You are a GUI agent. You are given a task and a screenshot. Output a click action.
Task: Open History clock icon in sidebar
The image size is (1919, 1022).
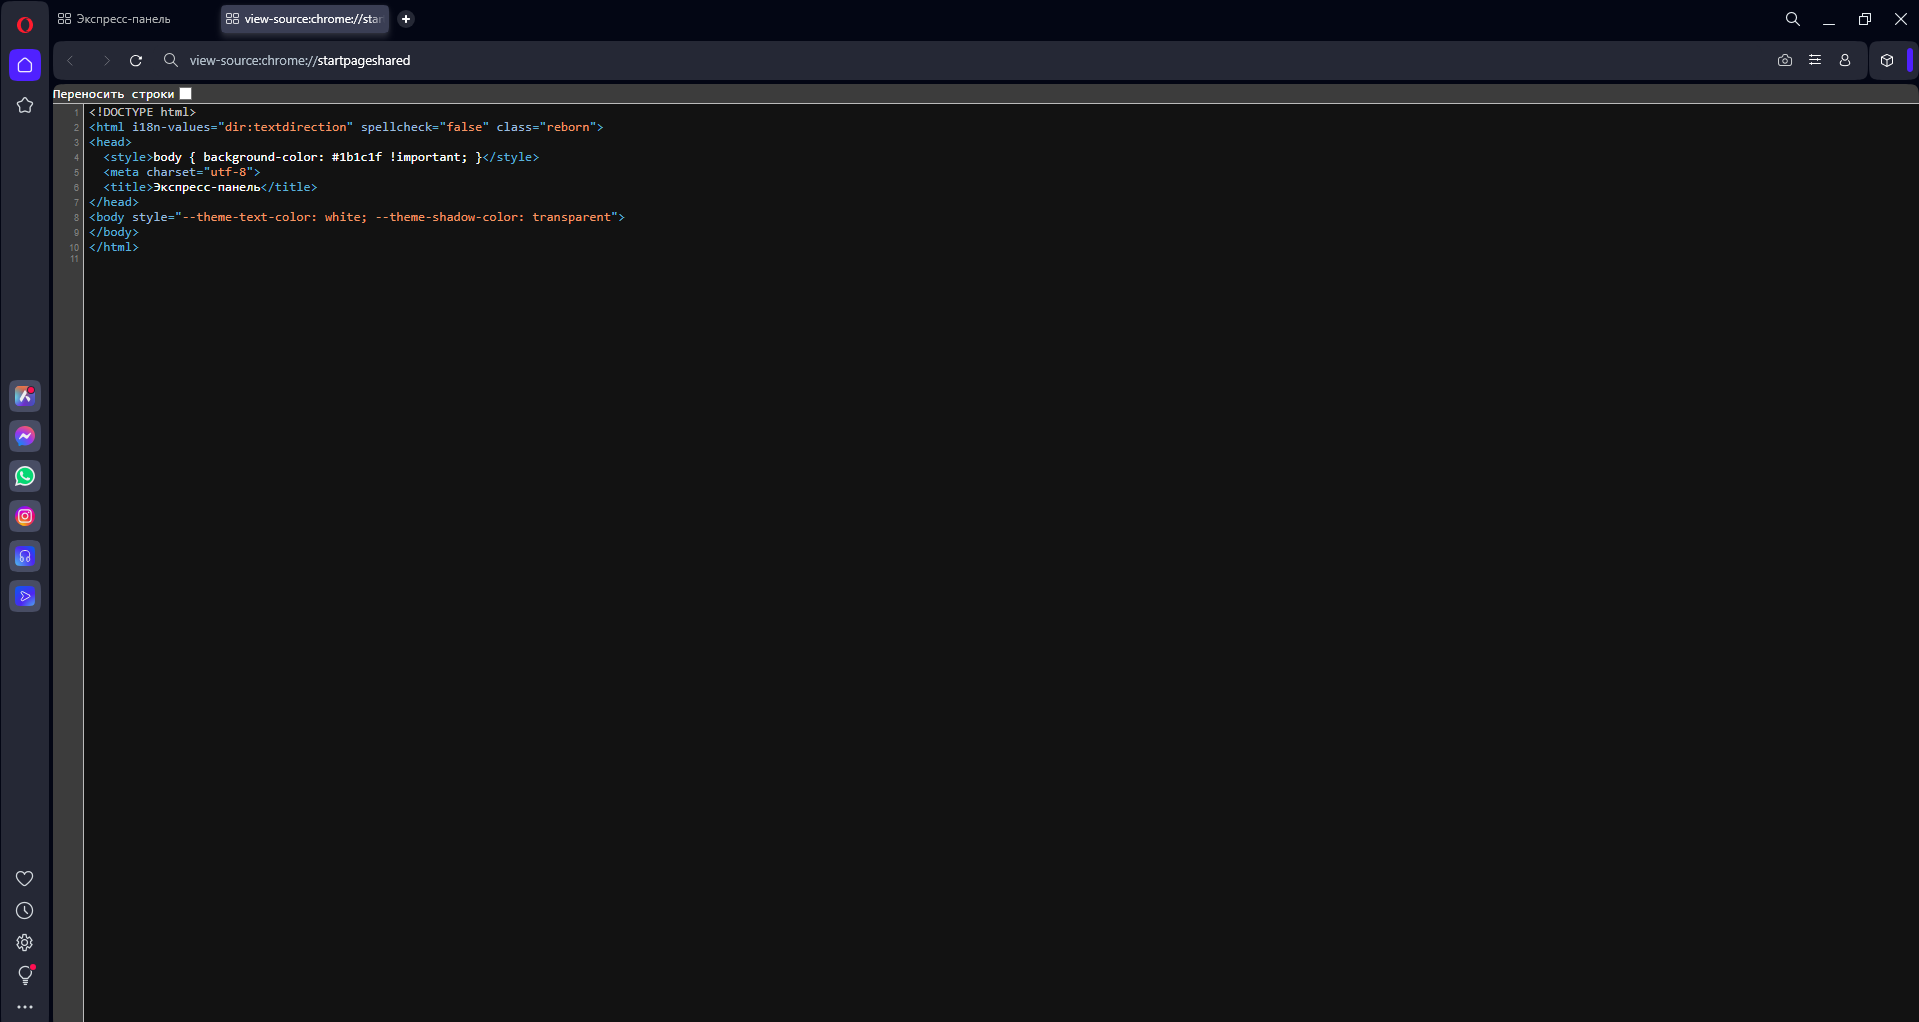click(x=25, y=911)
